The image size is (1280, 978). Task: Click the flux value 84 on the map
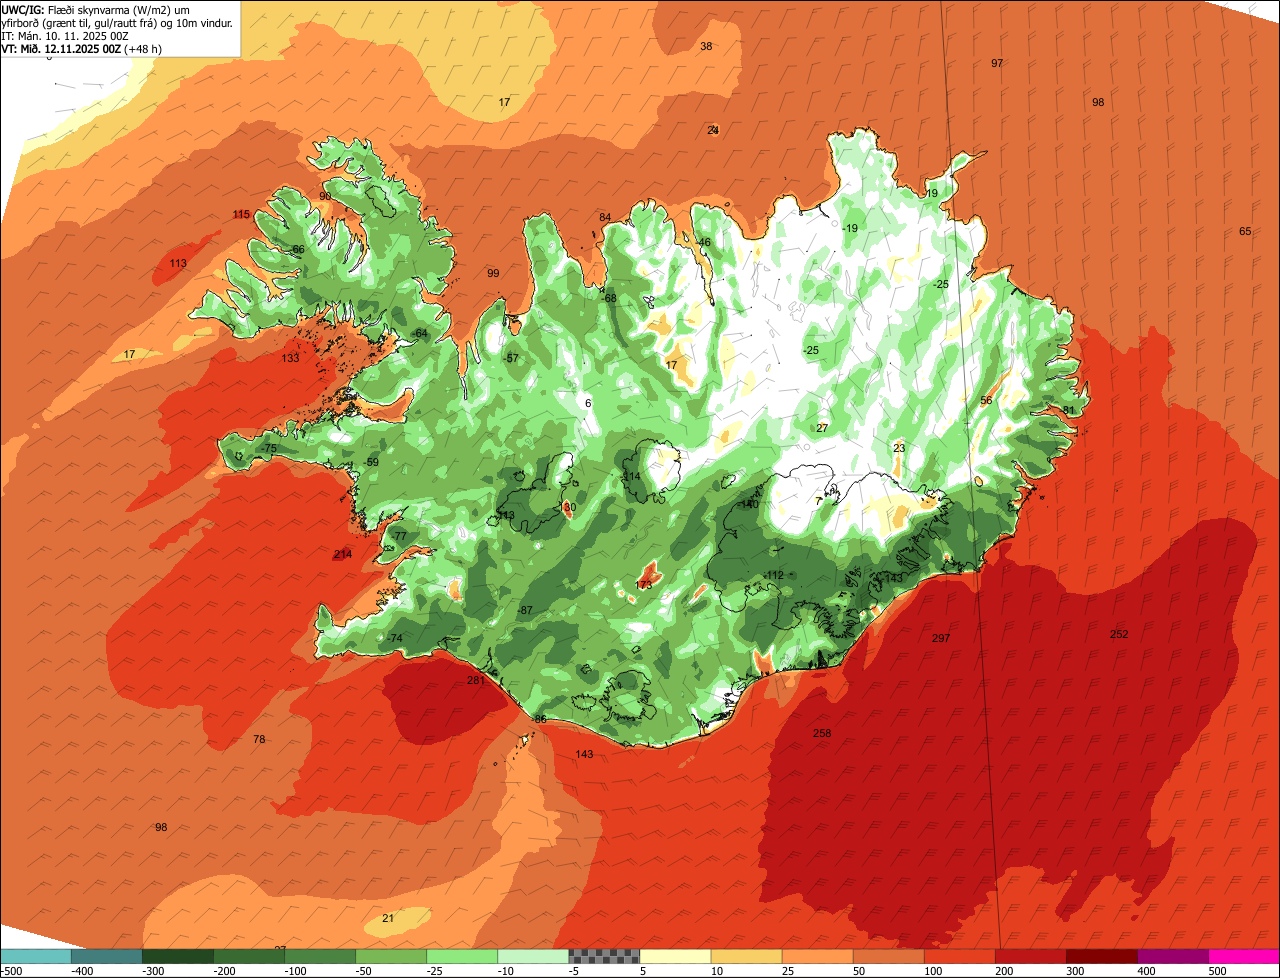605,217
